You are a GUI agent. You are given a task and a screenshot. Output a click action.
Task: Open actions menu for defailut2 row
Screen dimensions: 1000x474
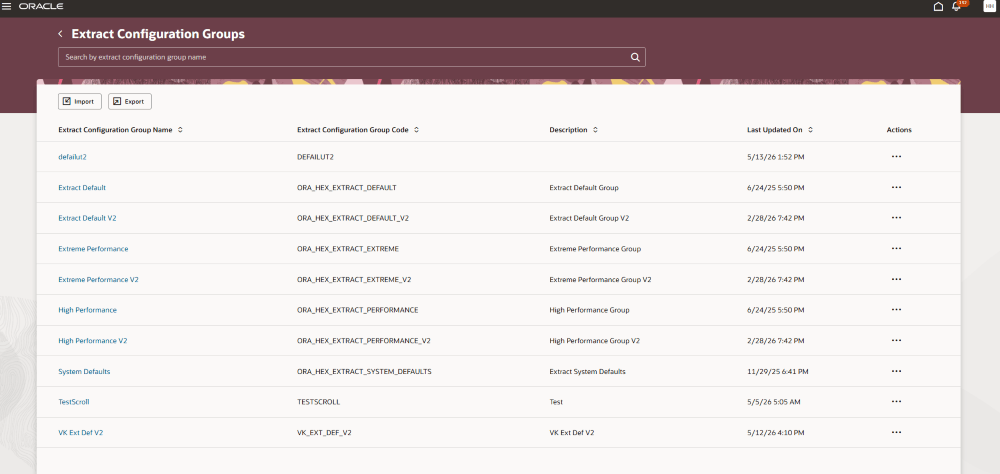point(896,156)
